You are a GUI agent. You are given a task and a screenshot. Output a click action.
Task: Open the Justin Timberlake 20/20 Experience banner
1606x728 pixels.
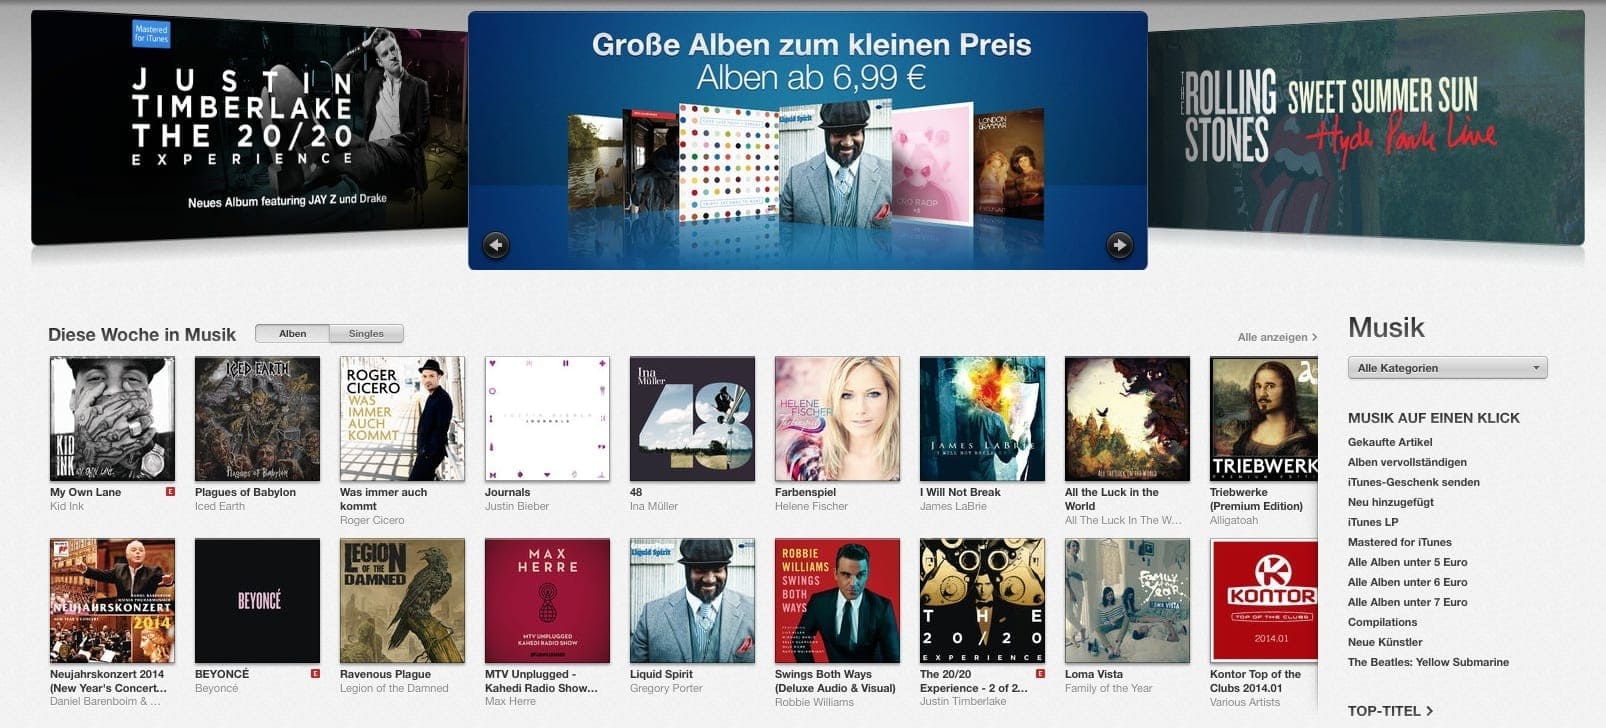(249, 128)
